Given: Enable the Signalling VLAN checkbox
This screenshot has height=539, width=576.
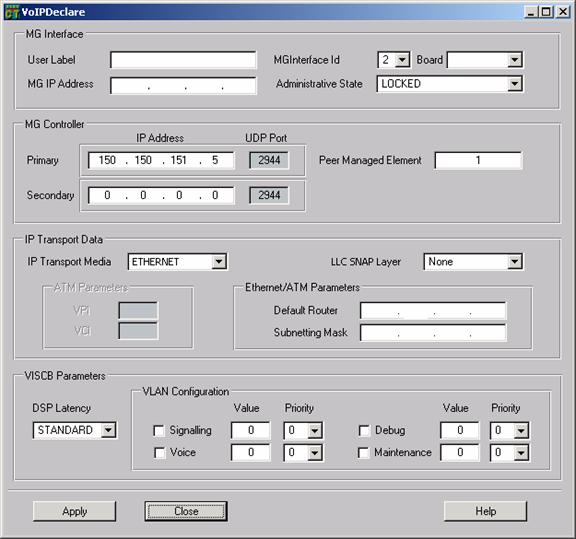Looking at the screenshot, I should [159, 431].
